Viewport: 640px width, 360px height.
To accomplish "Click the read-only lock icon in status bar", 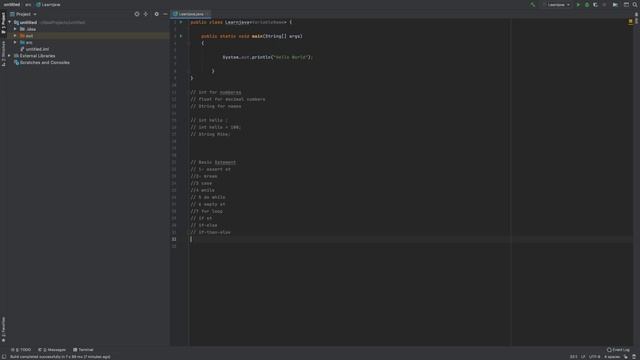I will click(x=626, y=357).
